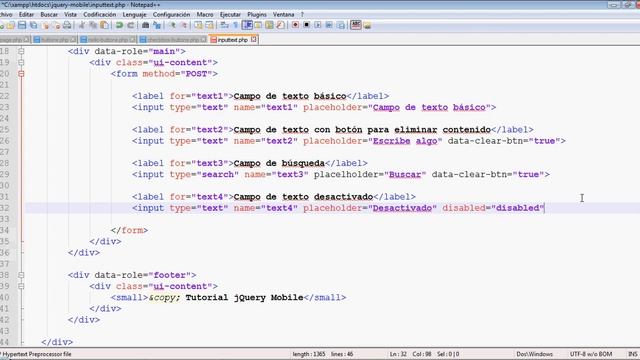Close the inputtext.php tab with its X
This screenshot has width=640, height=360.
click(x=253, y=39)
